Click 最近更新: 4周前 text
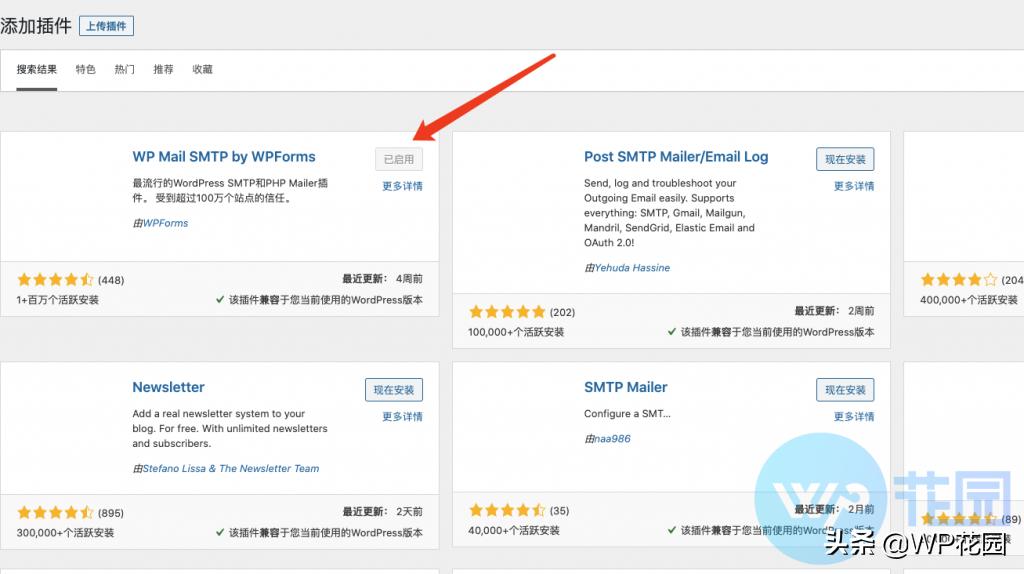1024x574 pixels. tap(383, 279)
